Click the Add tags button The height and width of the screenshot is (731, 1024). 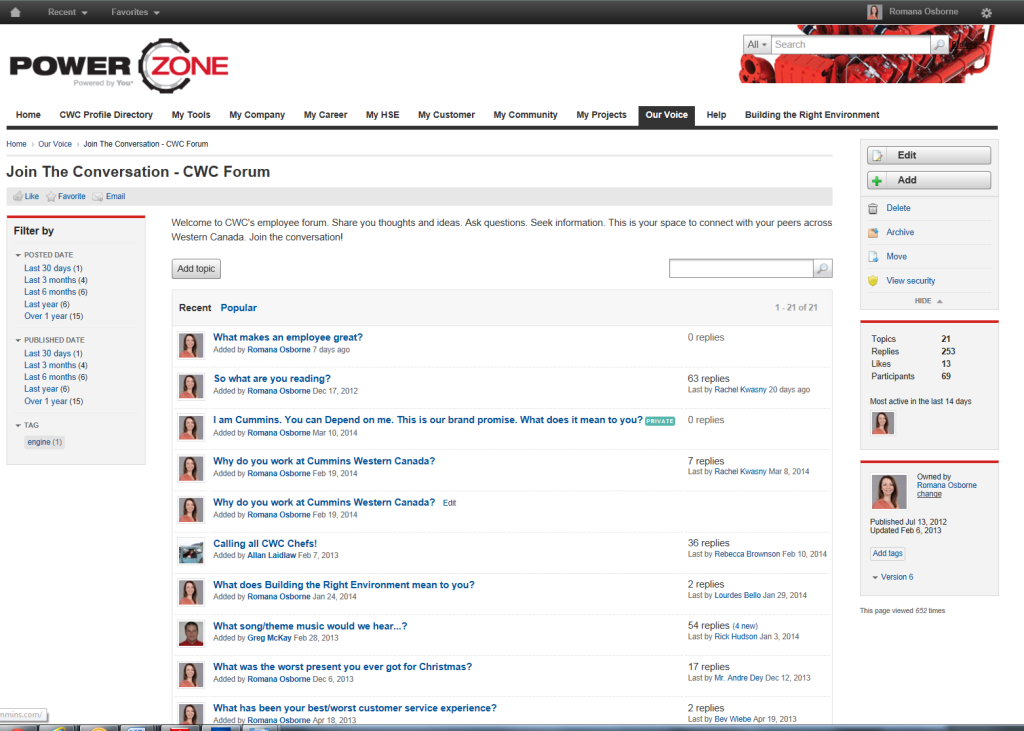(x=888, y=553)
